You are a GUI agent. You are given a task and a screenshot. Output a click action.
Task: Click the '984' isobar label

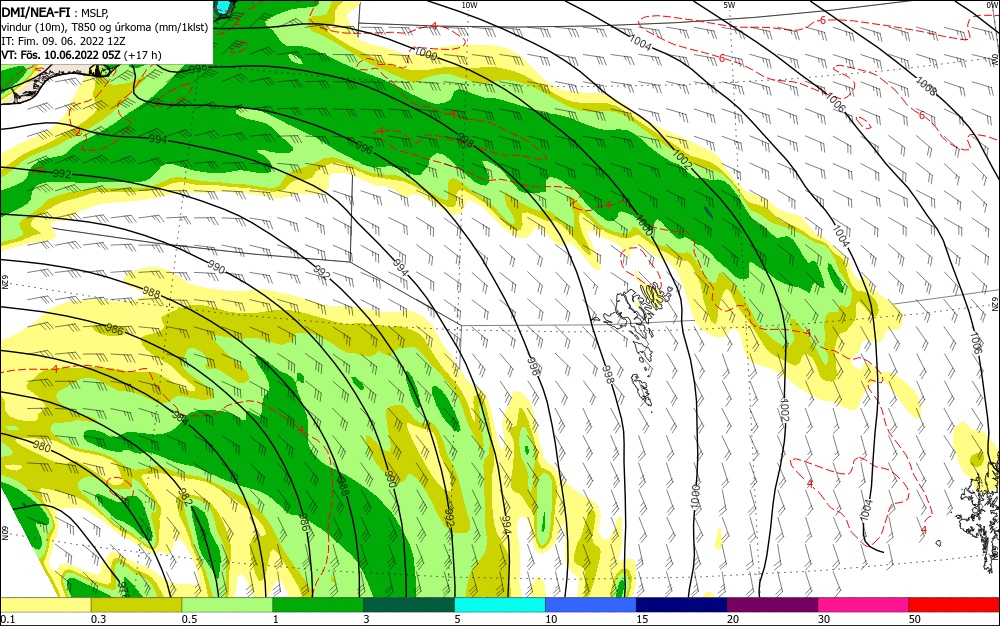tap(180, 418)
